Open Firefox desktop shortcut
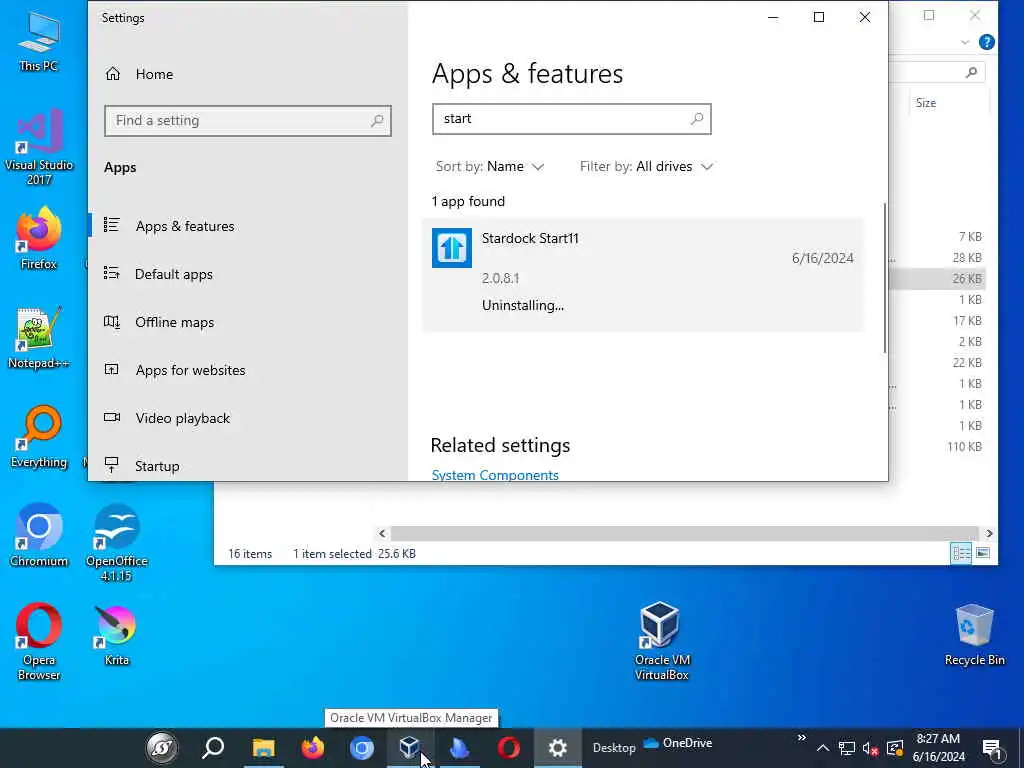Screen dimensions: 1024x768 (39, 238)
